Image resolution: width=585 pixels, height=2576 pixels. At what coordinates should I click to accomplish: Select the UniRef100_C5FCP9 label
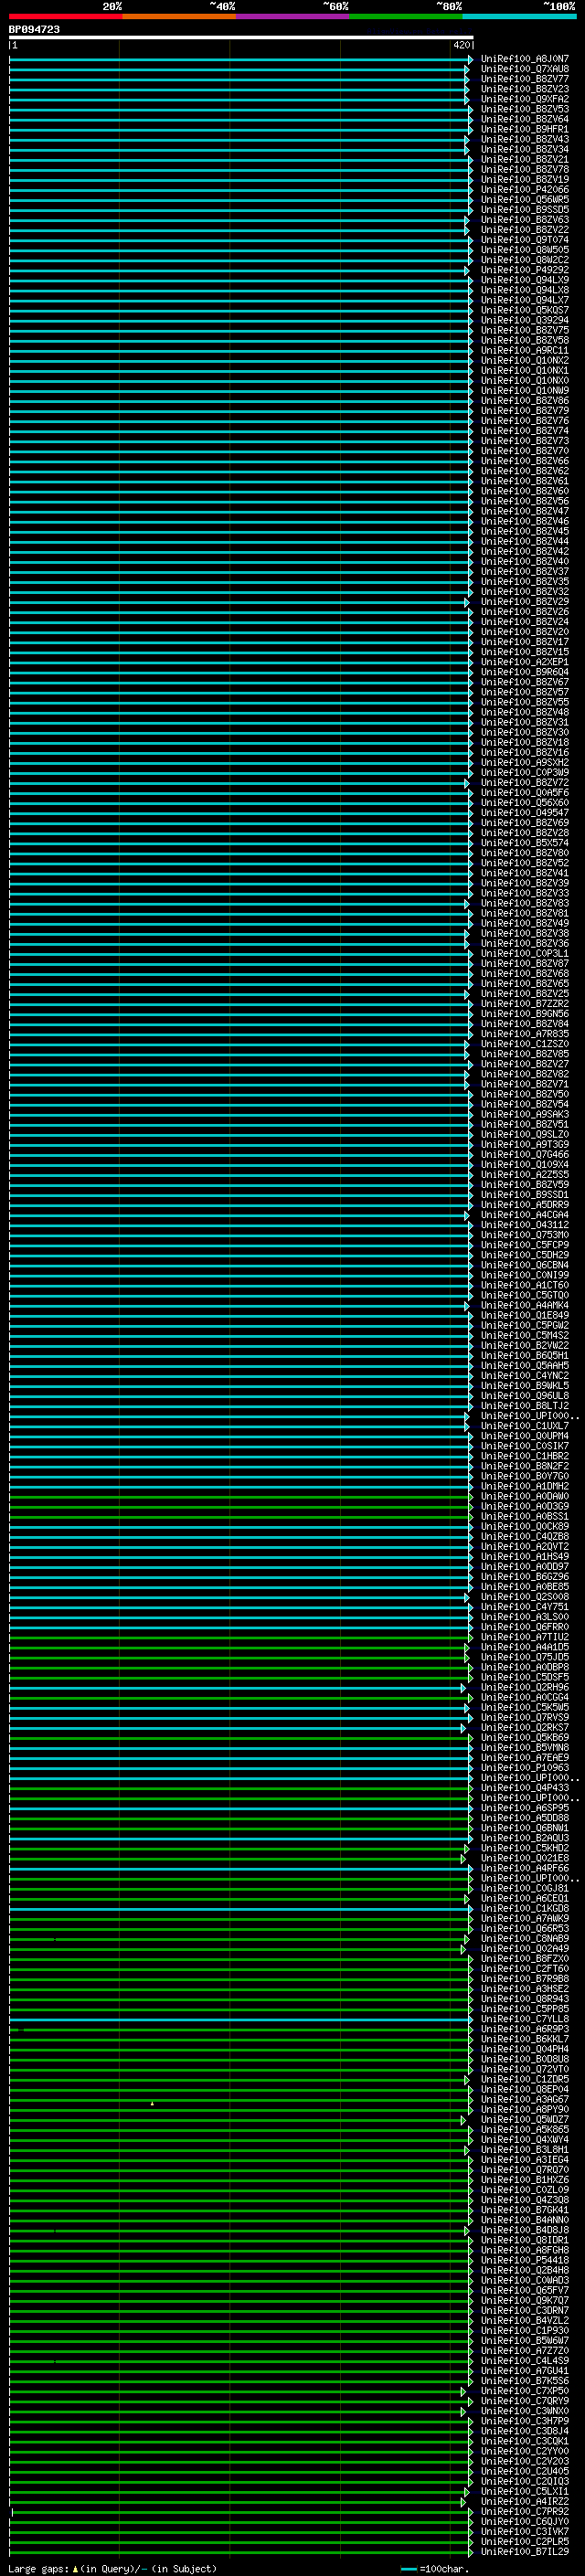[525, 1245]
